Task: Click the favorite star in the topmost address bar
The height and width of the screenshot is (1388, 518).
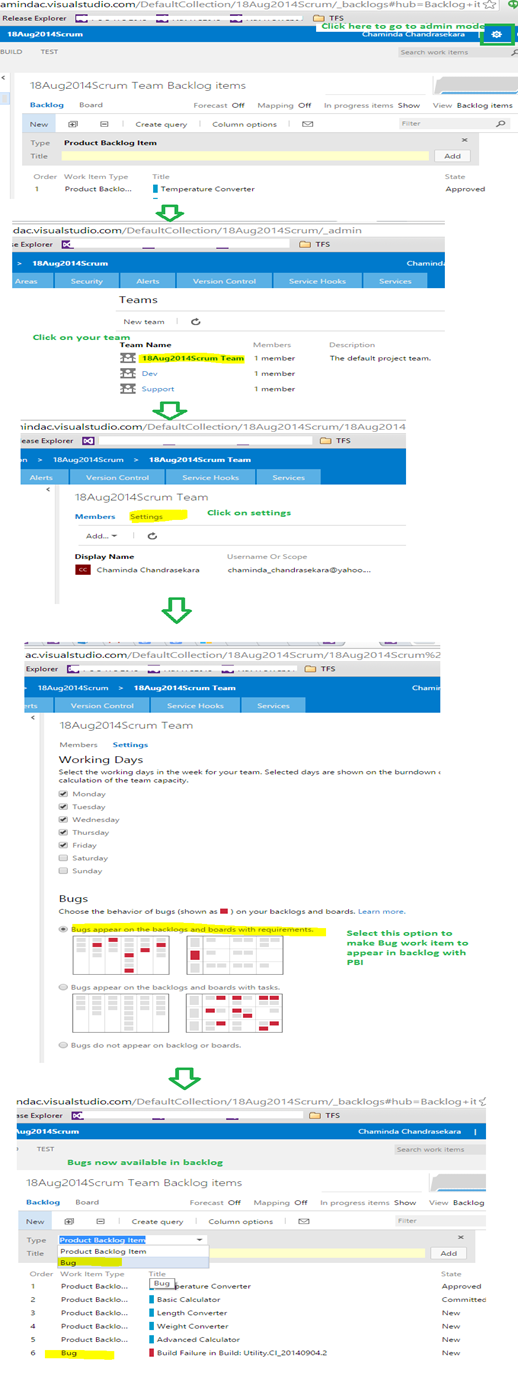Action: tap(489, 6)
